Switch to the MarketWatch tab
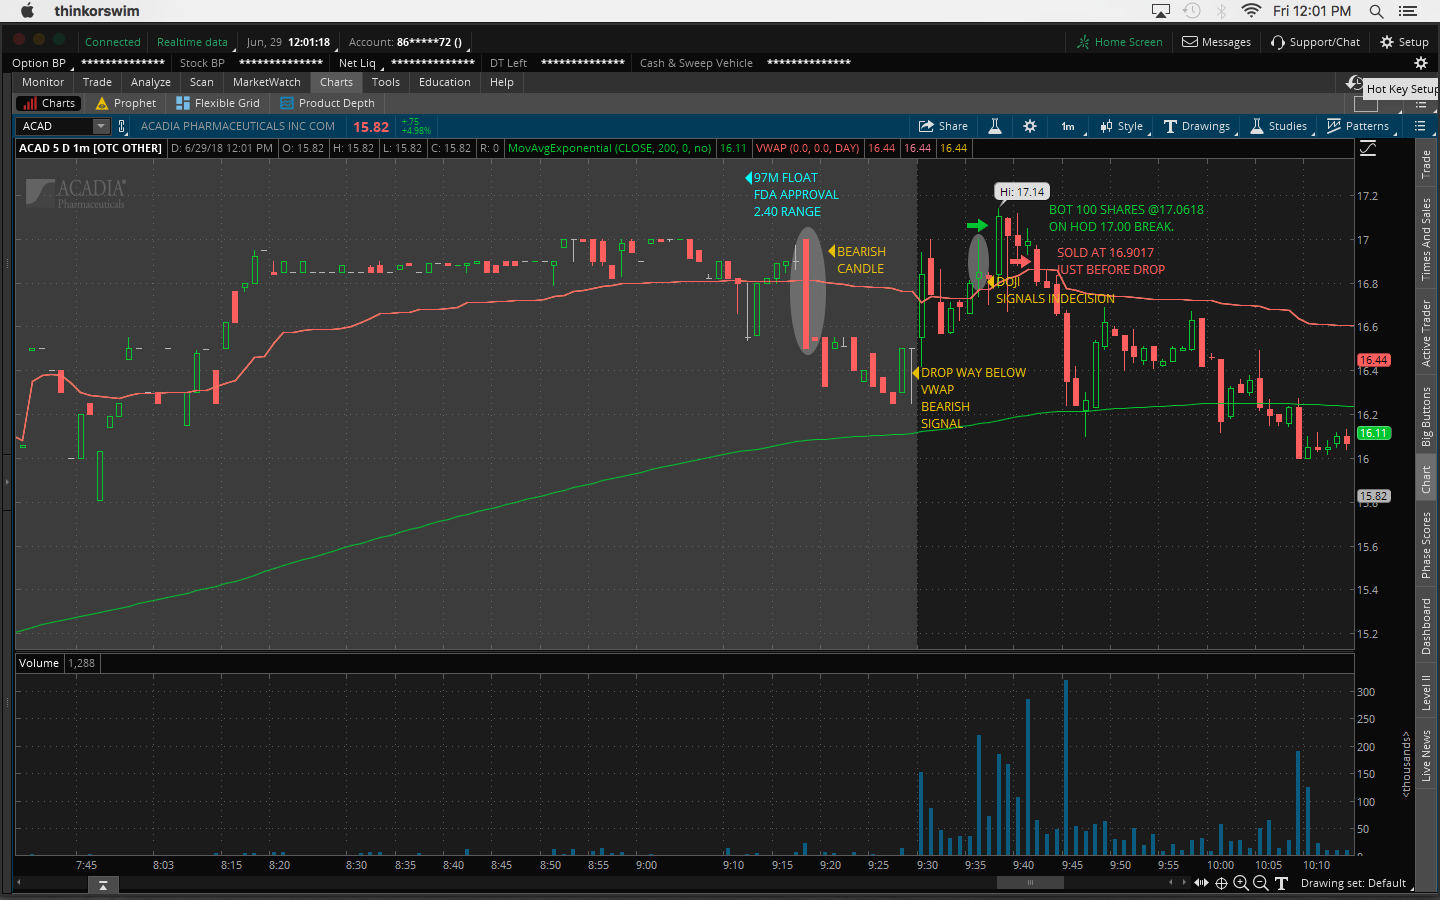The image size is (1440, 900). 267,82
